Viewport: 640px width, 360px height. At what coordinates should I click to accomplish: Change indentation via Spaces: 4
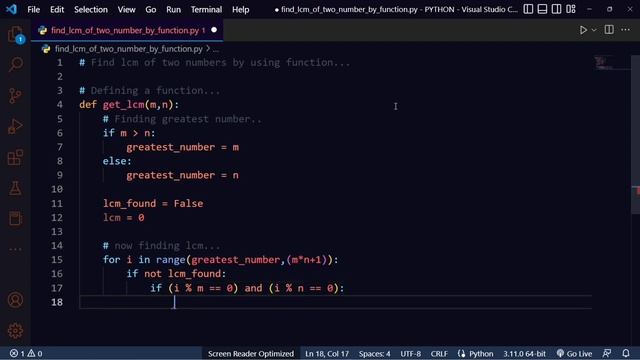coord(374,353)
